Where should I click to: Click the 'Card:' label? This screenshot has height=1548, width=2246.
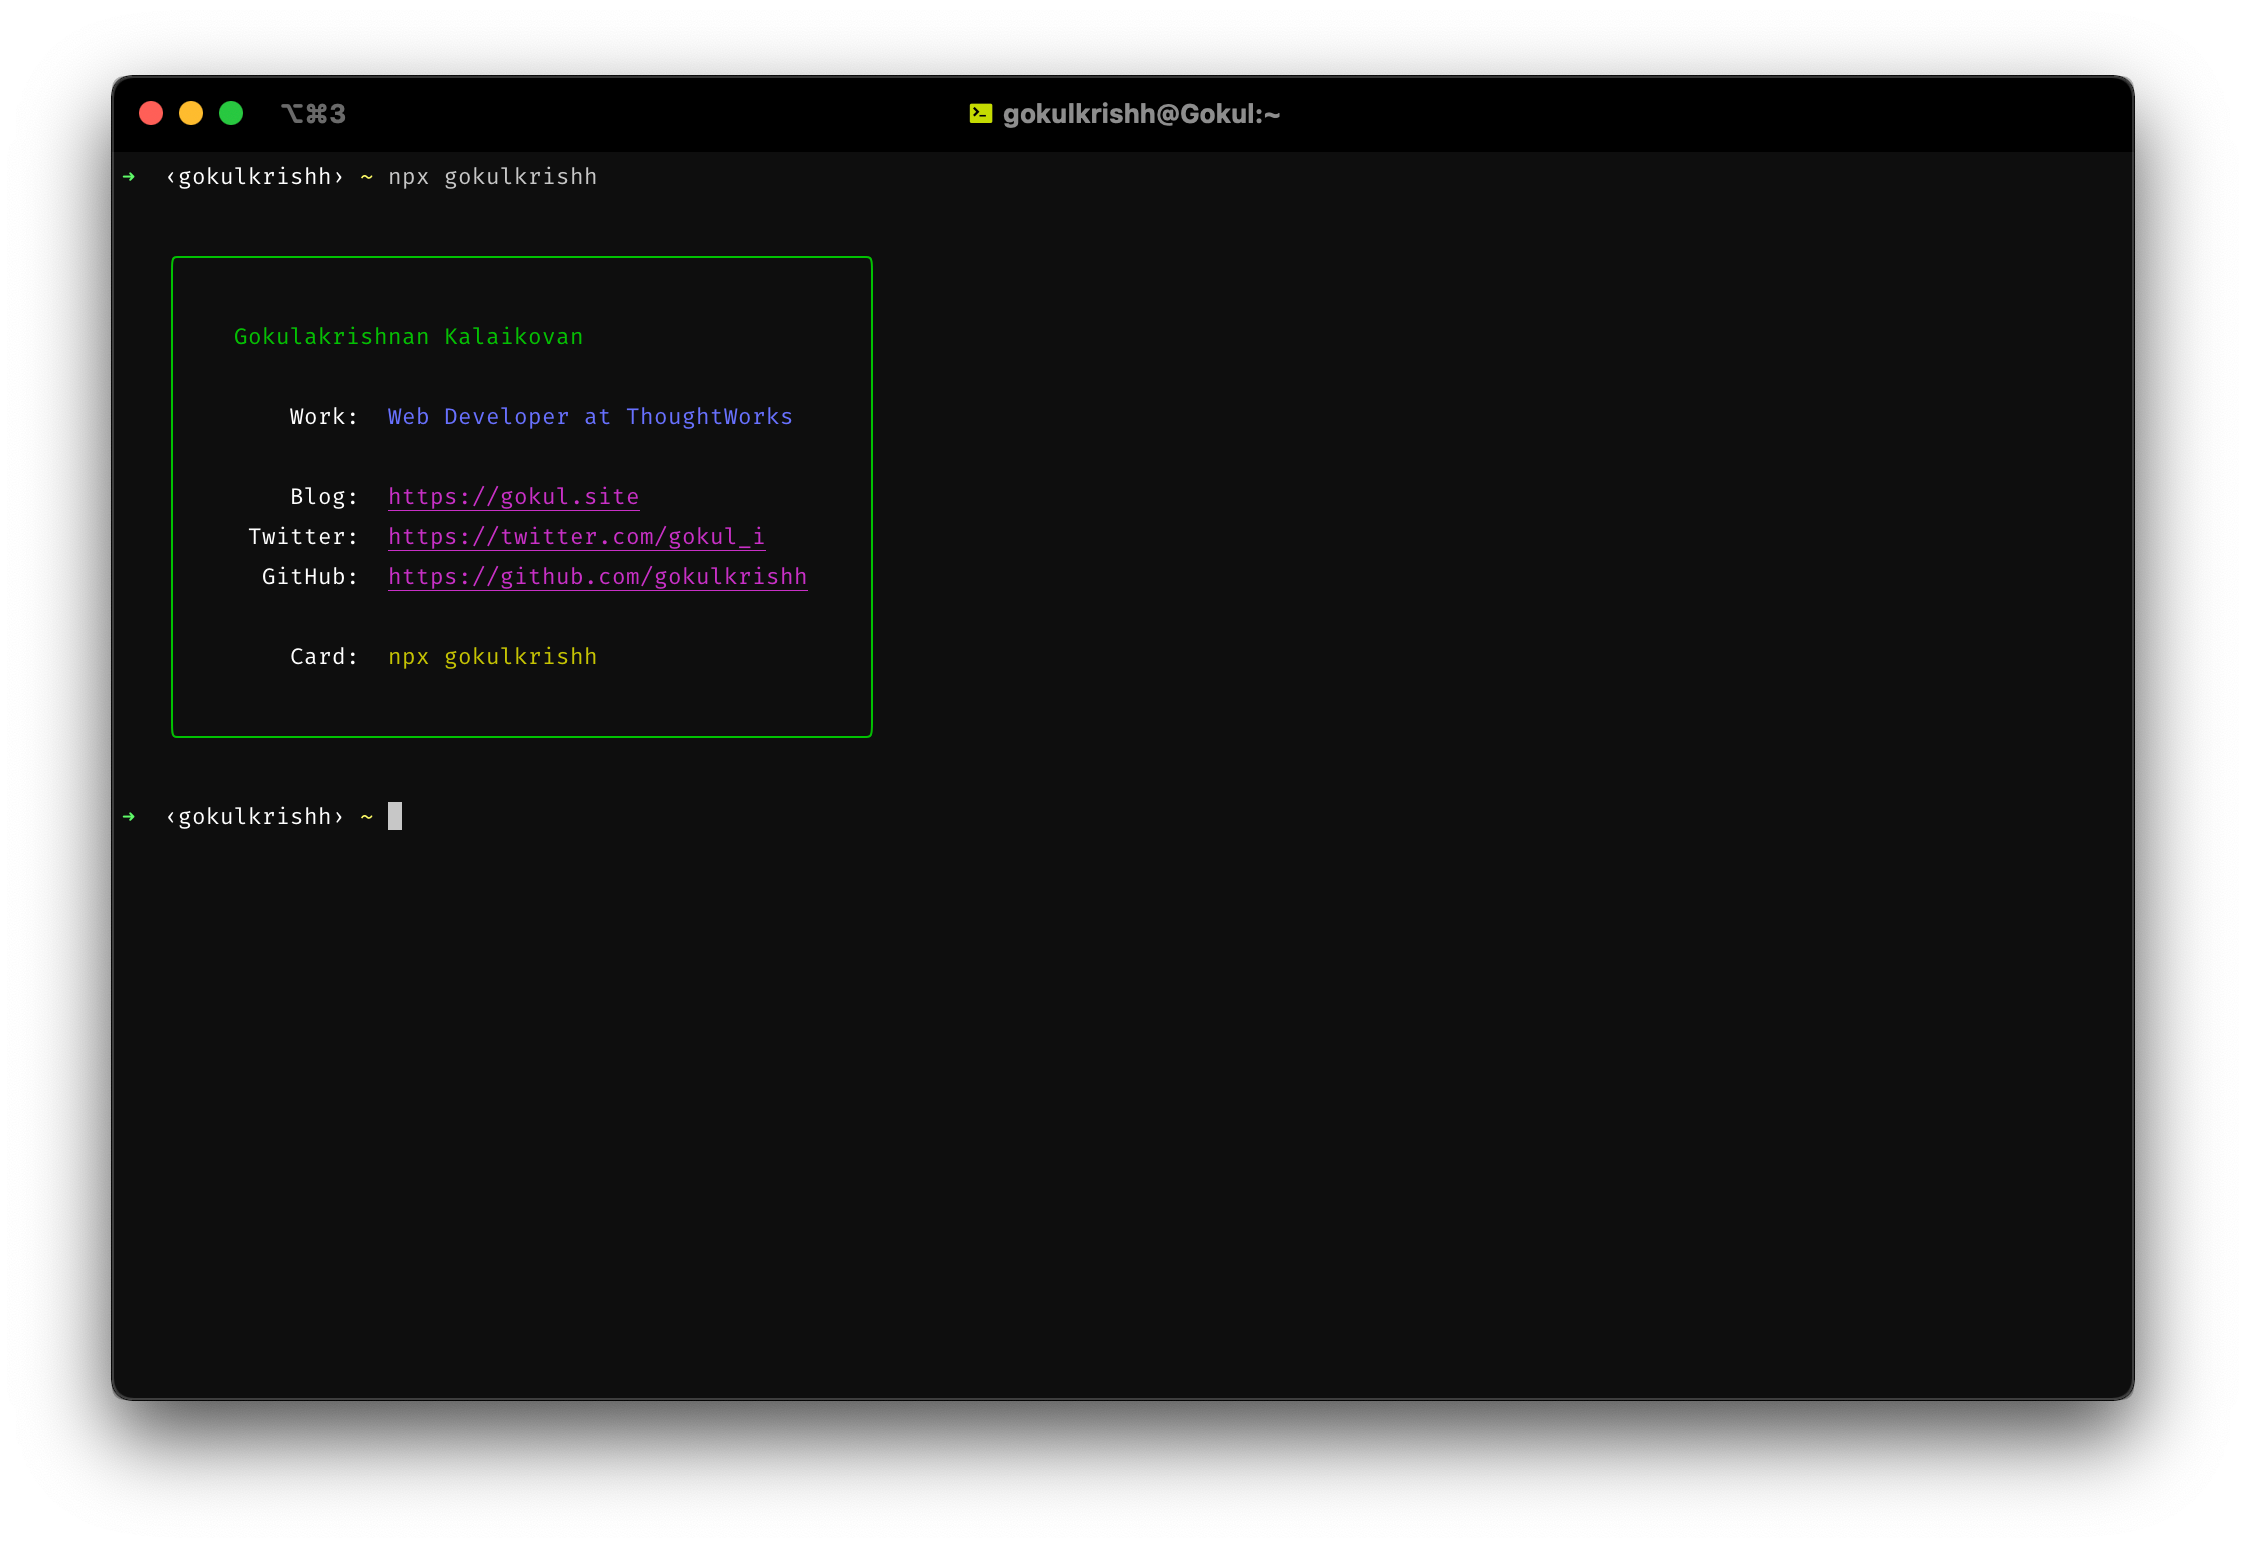coord(324,657)
